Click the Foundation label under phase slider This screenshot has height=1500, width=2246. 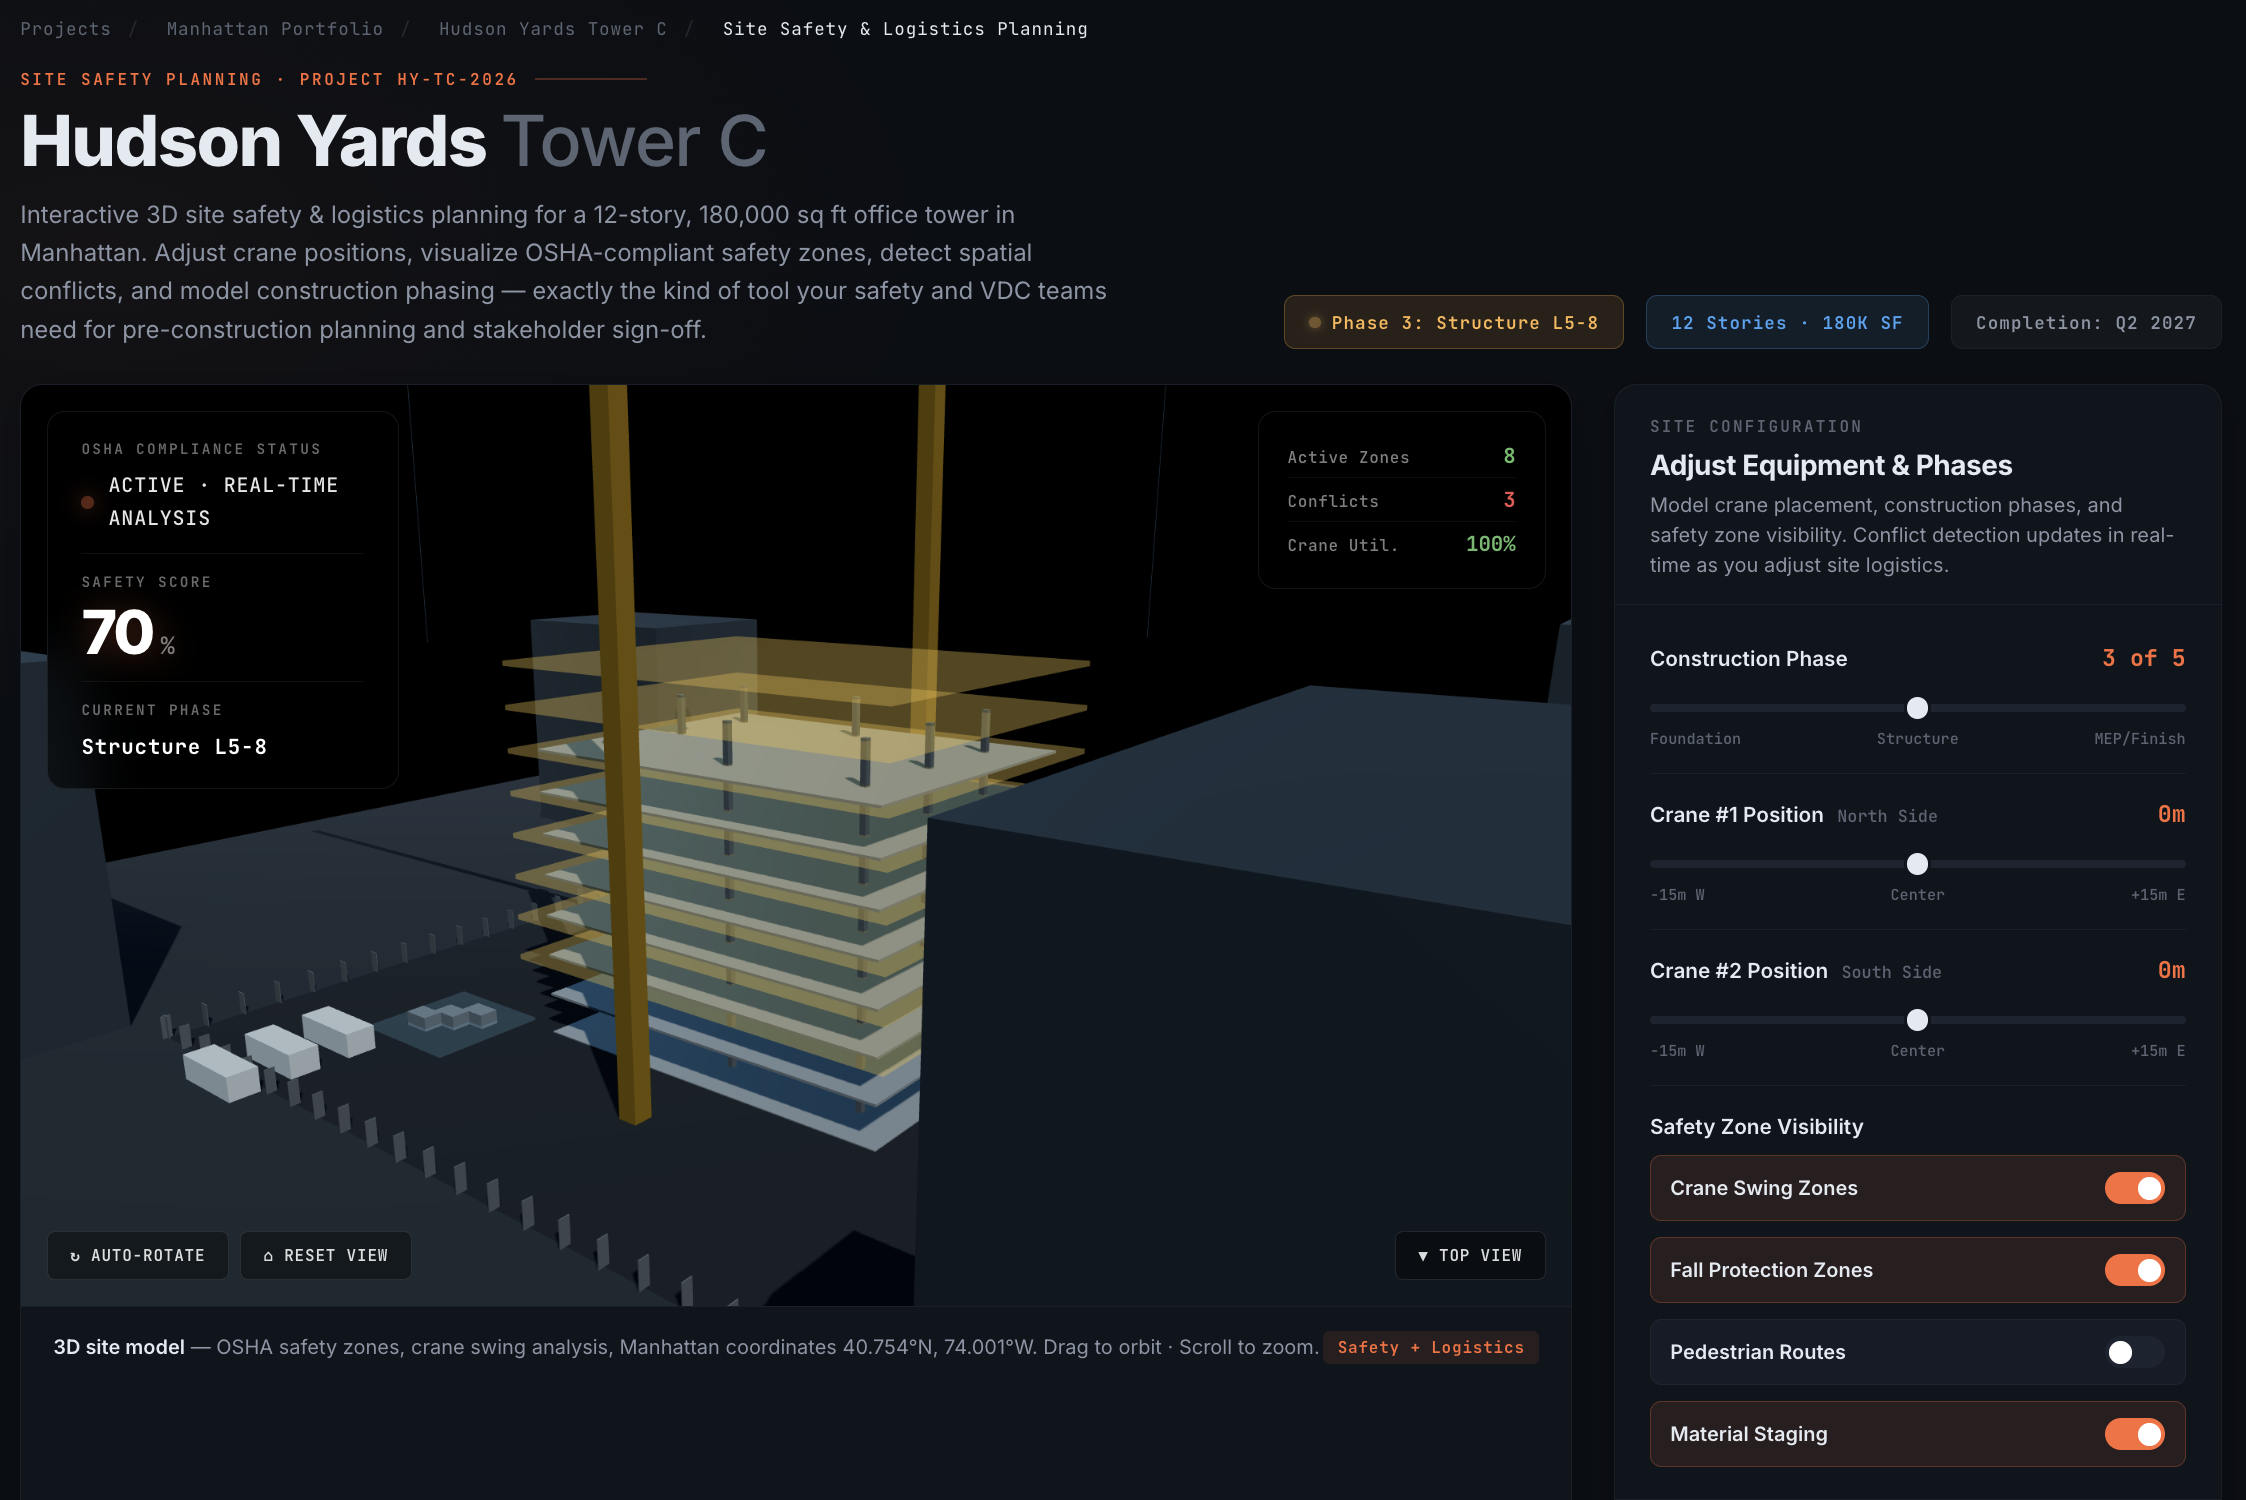(1695, 739)
